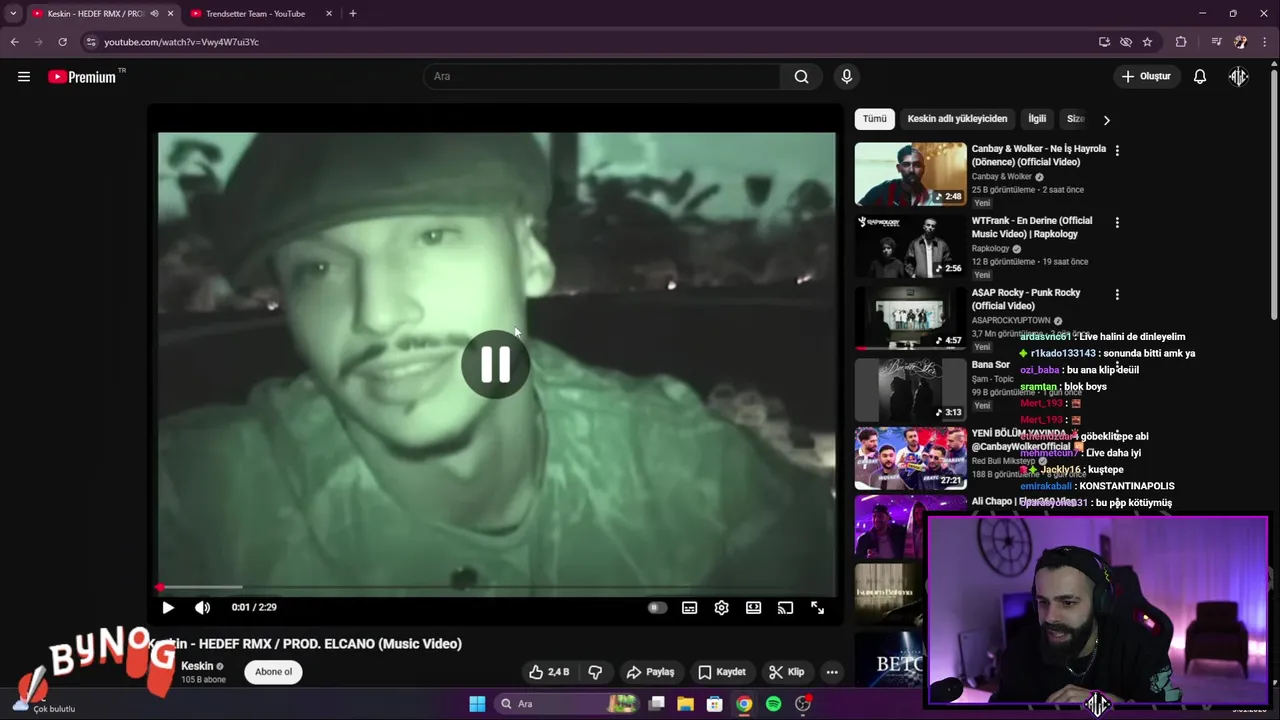Open the YouTube account avatar menu
This screenshot has height=720, width=1280.
pyautogui.click(x=1239, y=77)
